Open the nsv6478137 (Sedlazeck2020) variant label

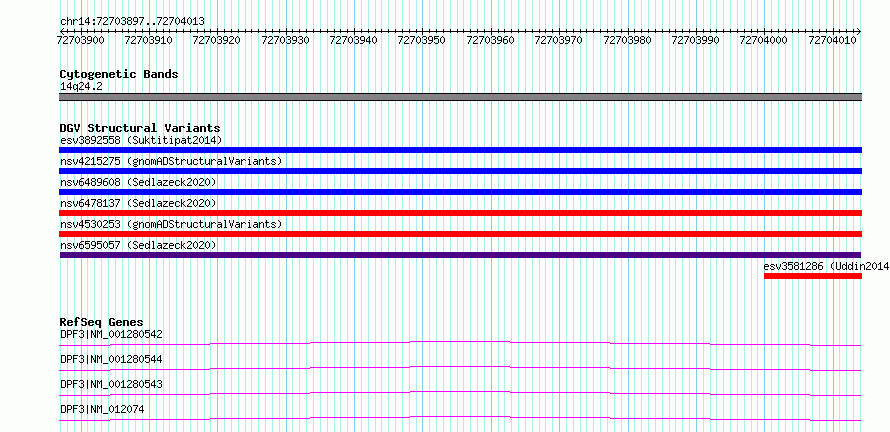(138, 203)
